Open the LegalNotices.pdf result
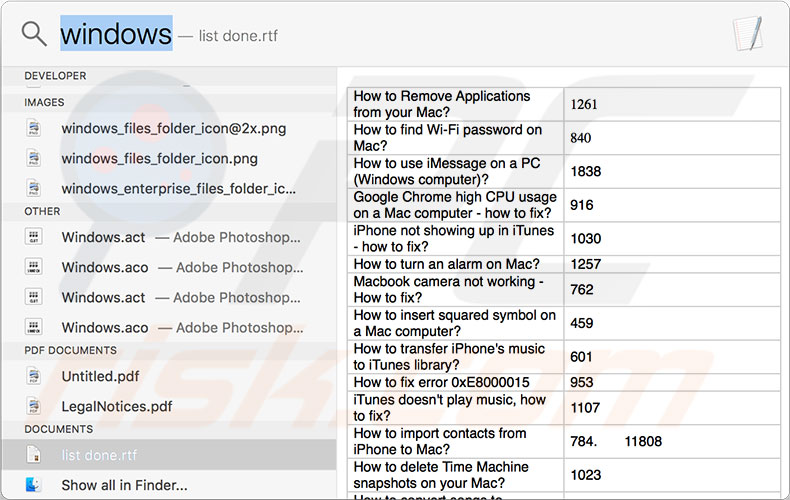Image resolution: width=790 pixels, height=500 pixels. [x=169, y=406]
